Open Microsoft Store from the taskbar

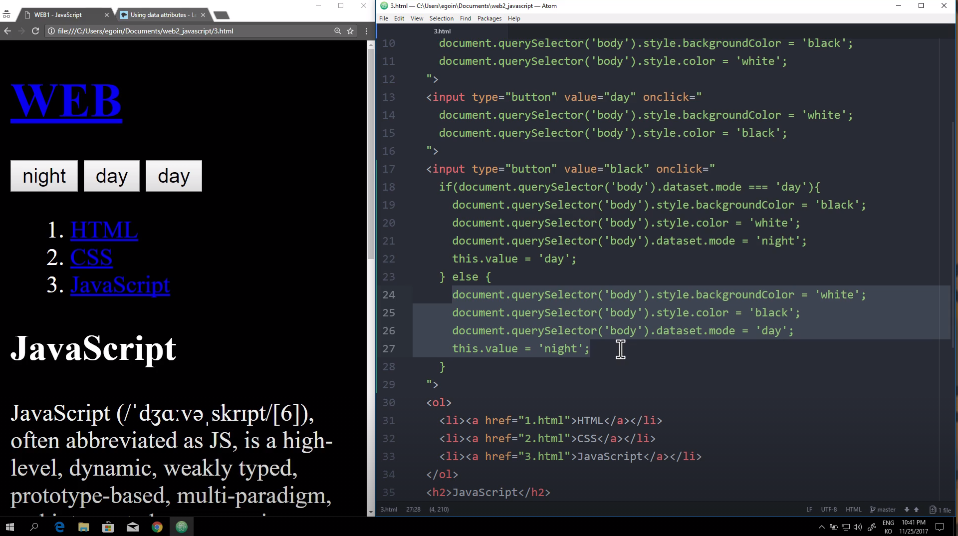pos(108,527)
